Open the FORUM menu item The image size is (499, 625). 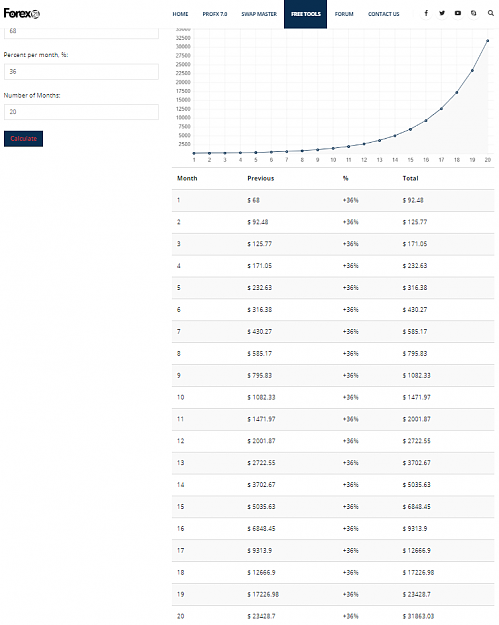(344, 14)
